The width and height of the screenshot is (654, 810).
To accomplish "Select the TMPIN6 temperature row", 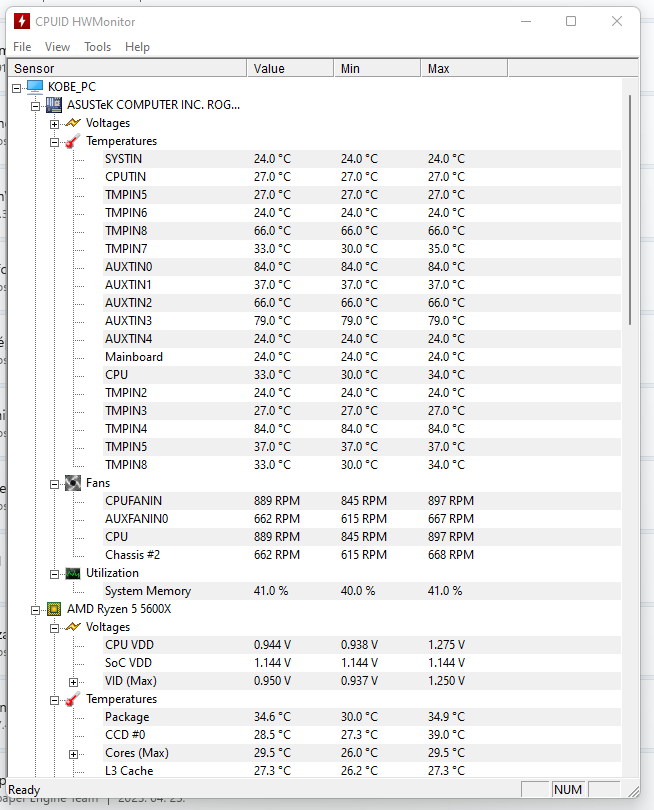I will pos(362,213).
